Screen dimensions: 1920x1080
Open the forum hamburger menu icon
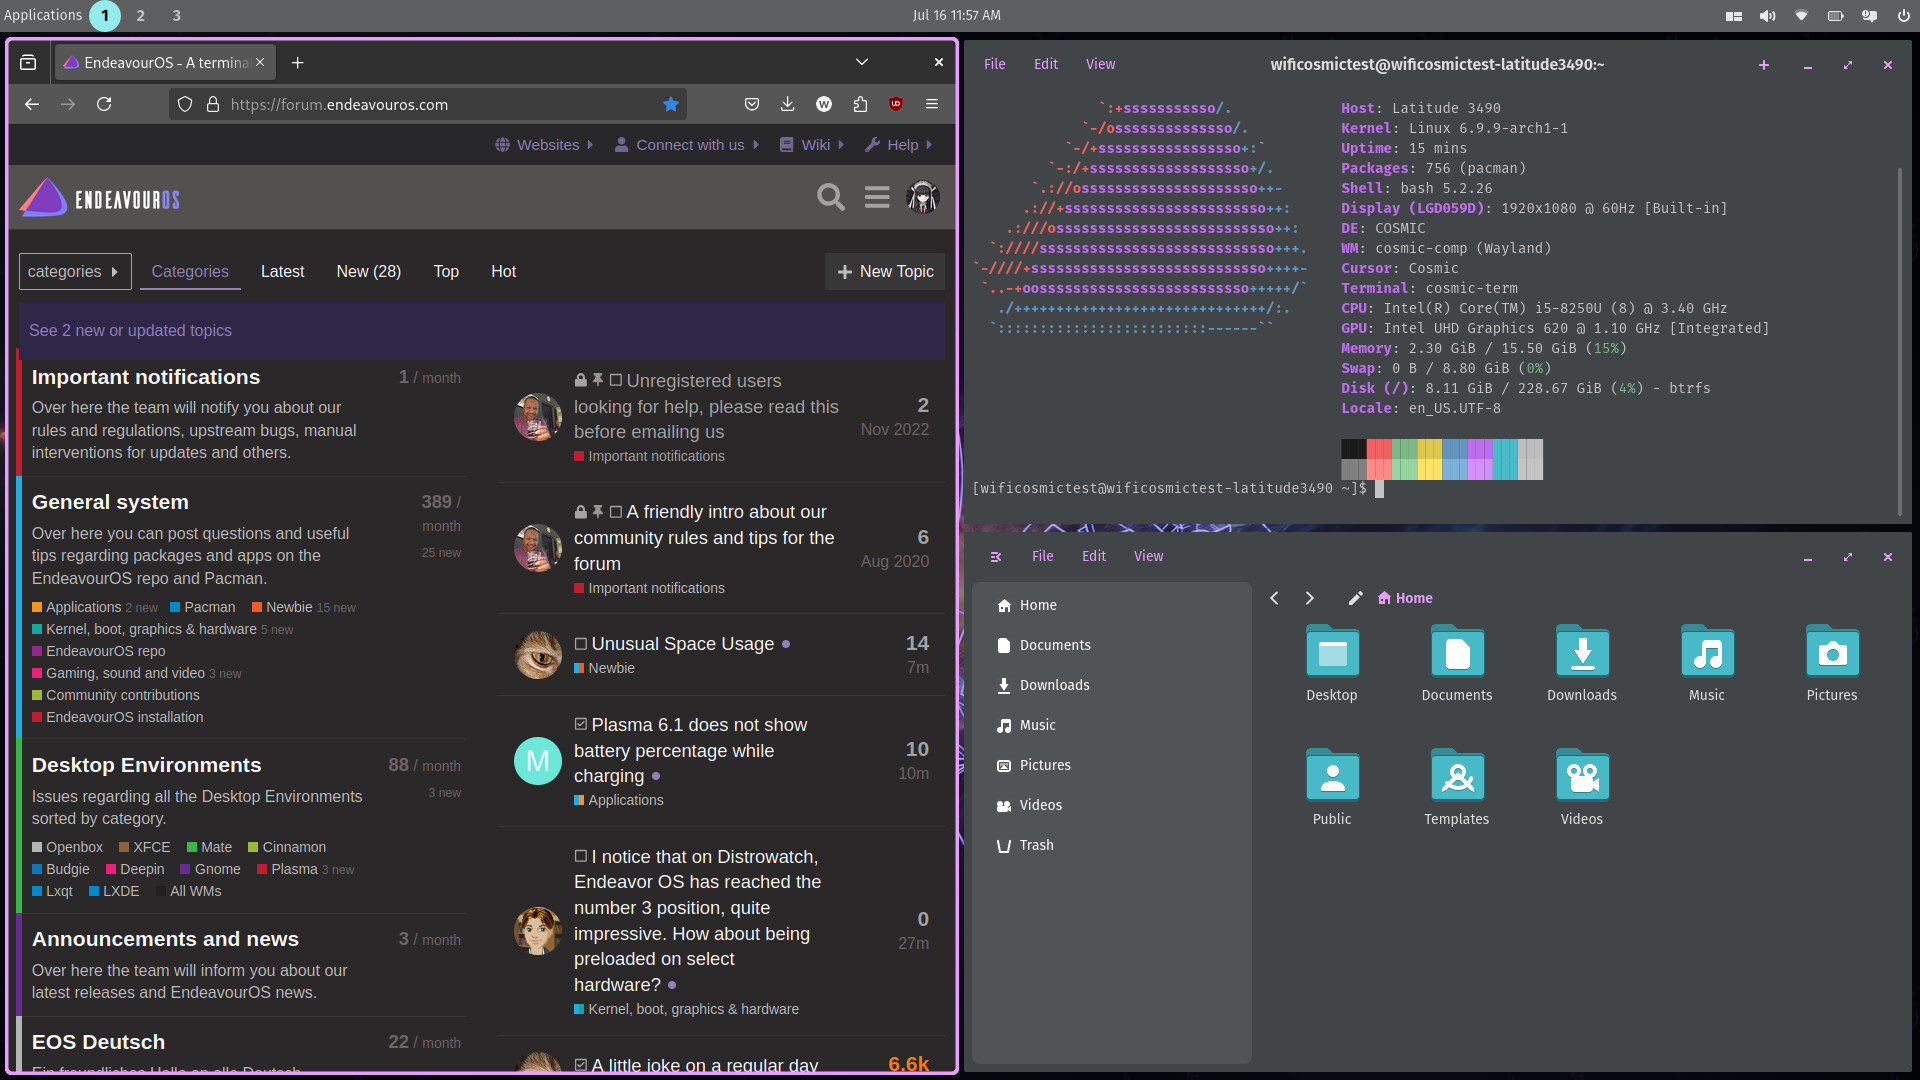(x=877, y=197)
